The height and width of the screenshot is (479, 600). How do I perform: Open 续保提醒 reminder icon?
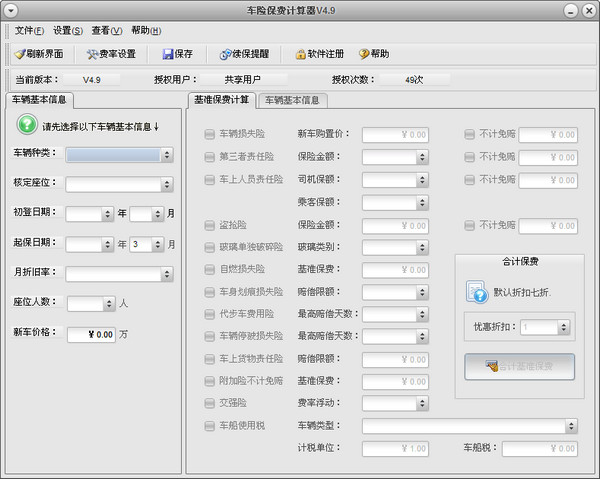pos(225,54)
